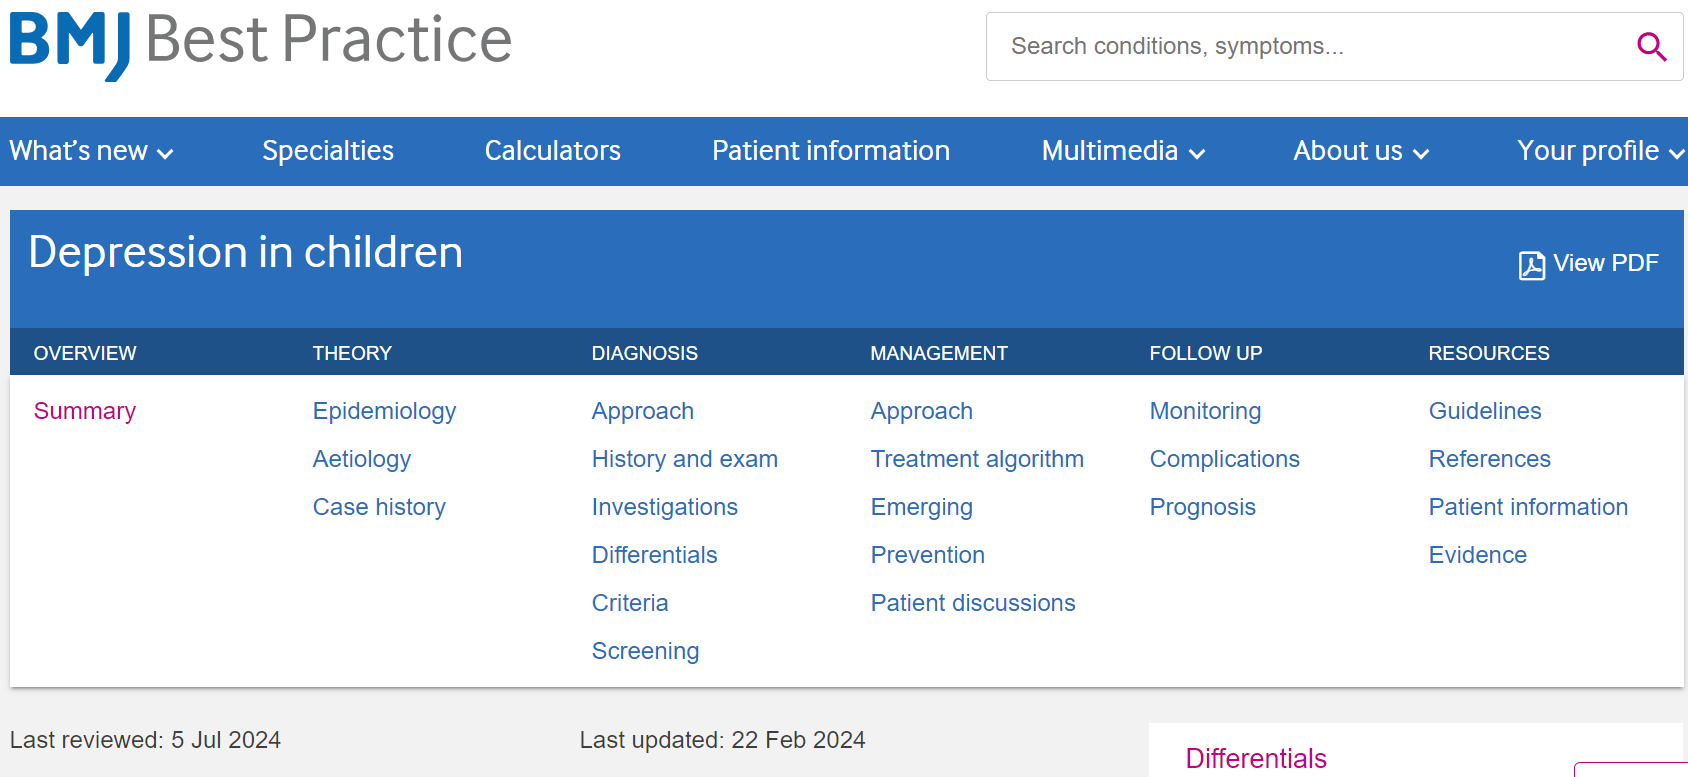Viewport: 1688px width, 777px height.
Task: Open the Multimedia dropdown menu
Action: pyautogui.click(x=1123, y=151)
